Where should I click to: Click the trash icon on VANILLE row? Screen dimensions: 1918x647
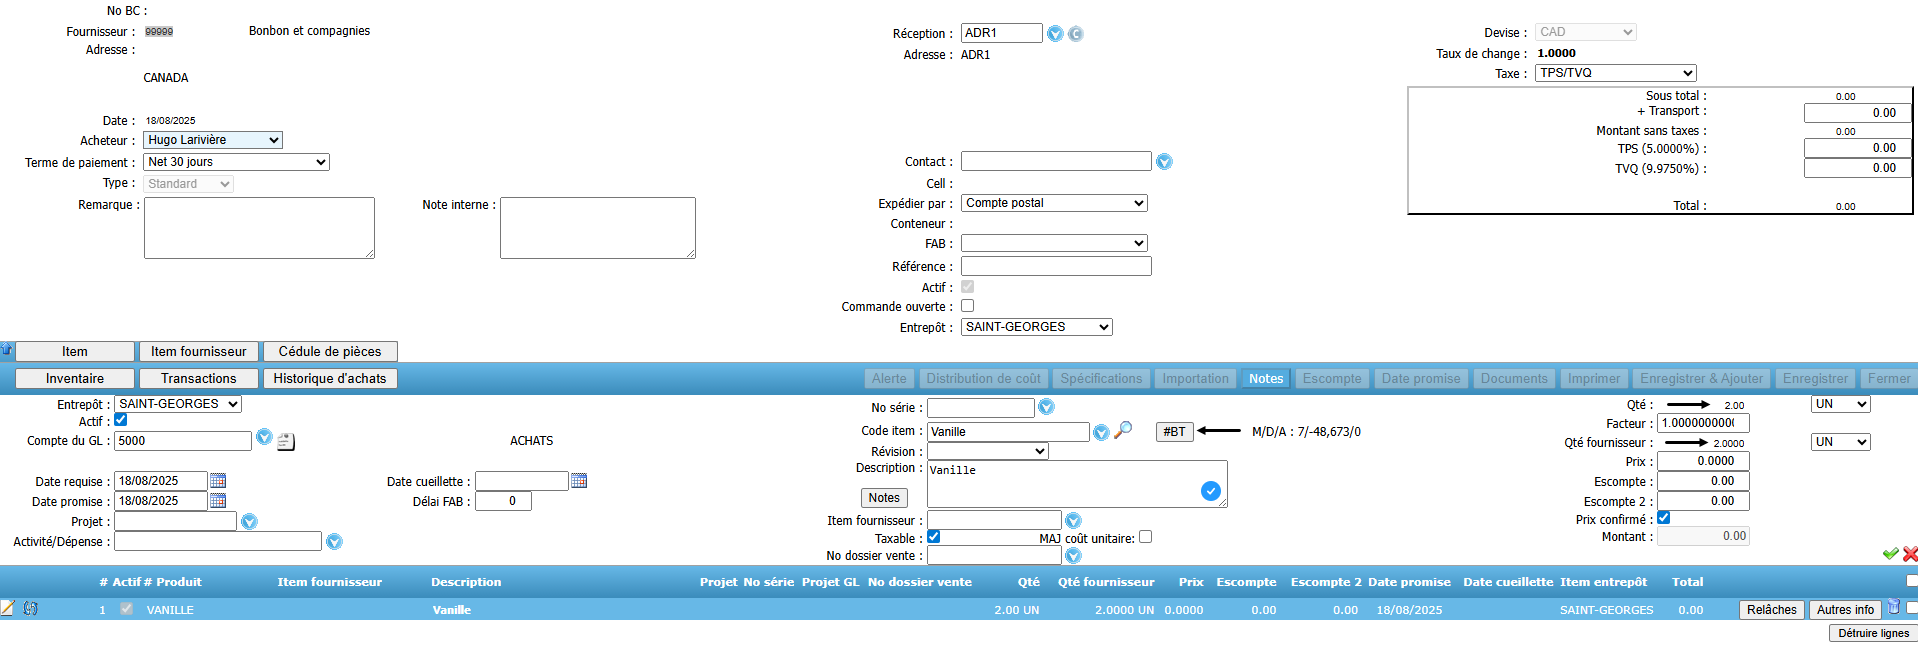(x=1893, y=607)
